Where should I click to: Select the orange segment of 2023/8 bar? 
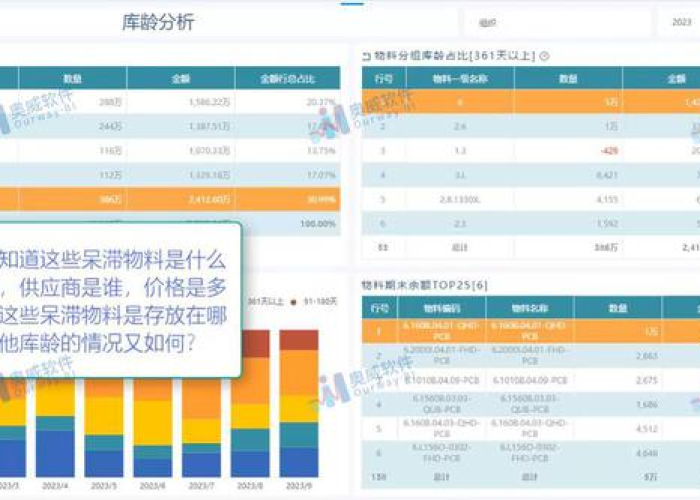[250, 381]
